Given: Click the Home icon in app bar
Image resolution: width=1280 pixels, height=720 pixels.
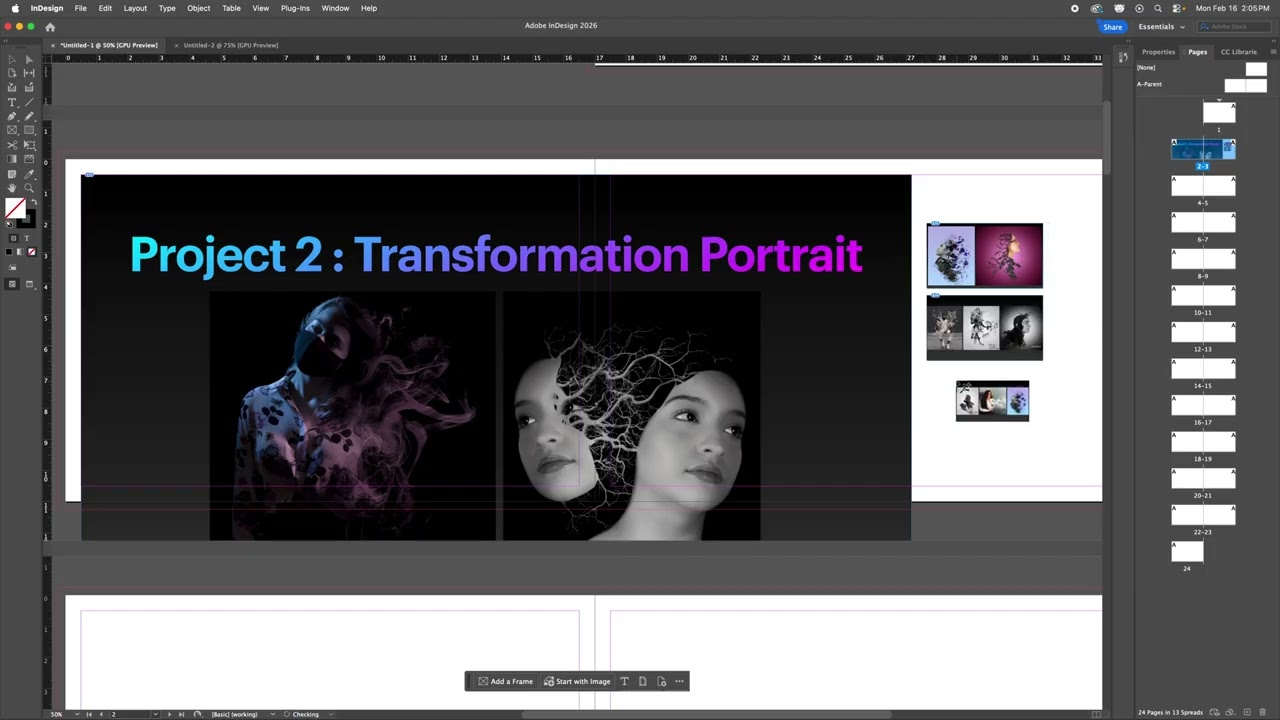Looking at the screenshot, I should tap(50, 27).
